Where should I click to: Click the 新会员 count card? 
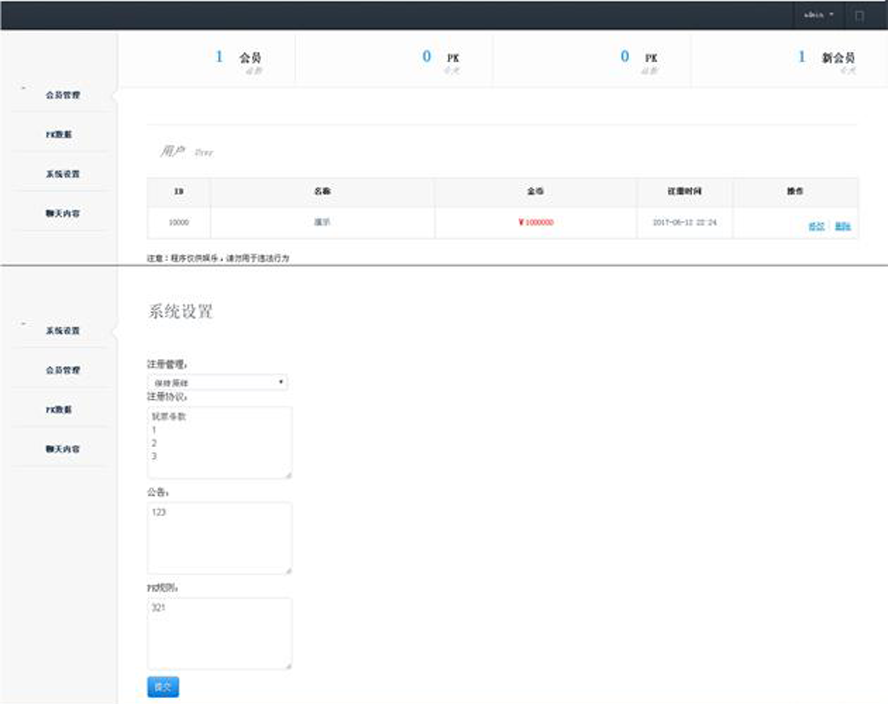(789, 59)
